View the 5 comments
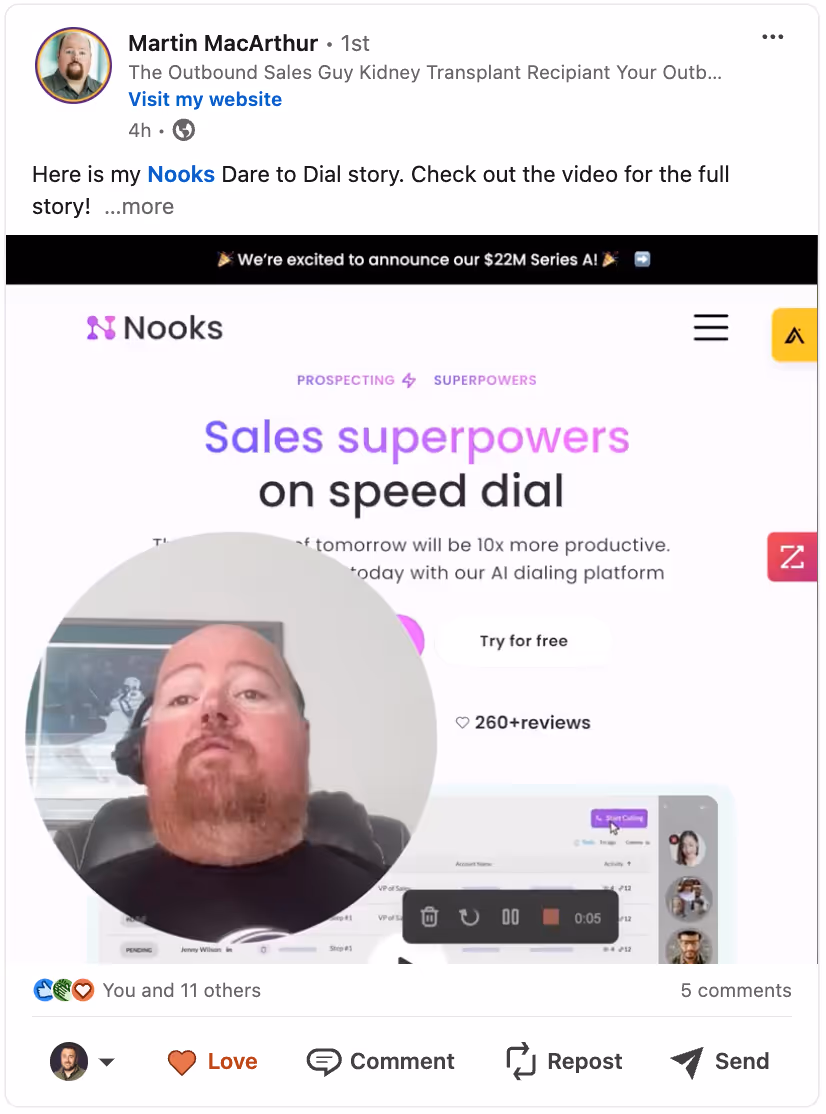The image size is (826, 1114). (x=736, y=990)
